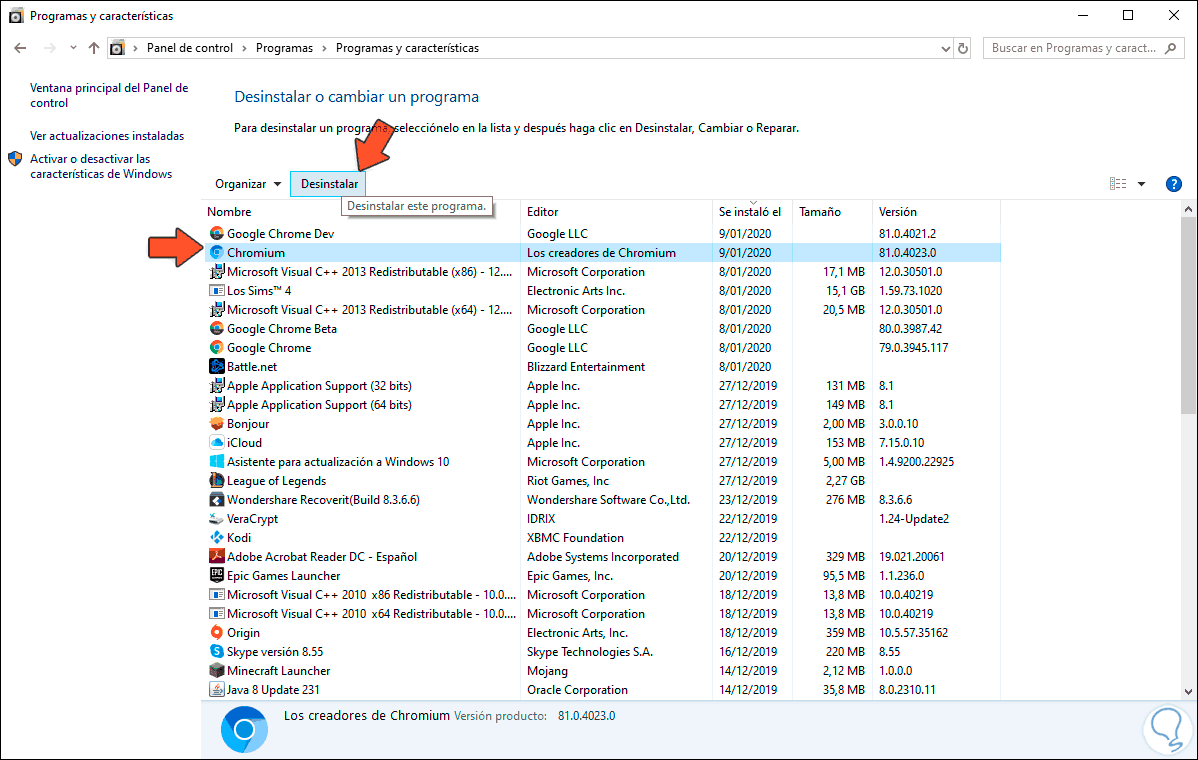The image size is (1198, 760).
Task: Expand the chevron after Panel de control
Action: tap(244, 48)
